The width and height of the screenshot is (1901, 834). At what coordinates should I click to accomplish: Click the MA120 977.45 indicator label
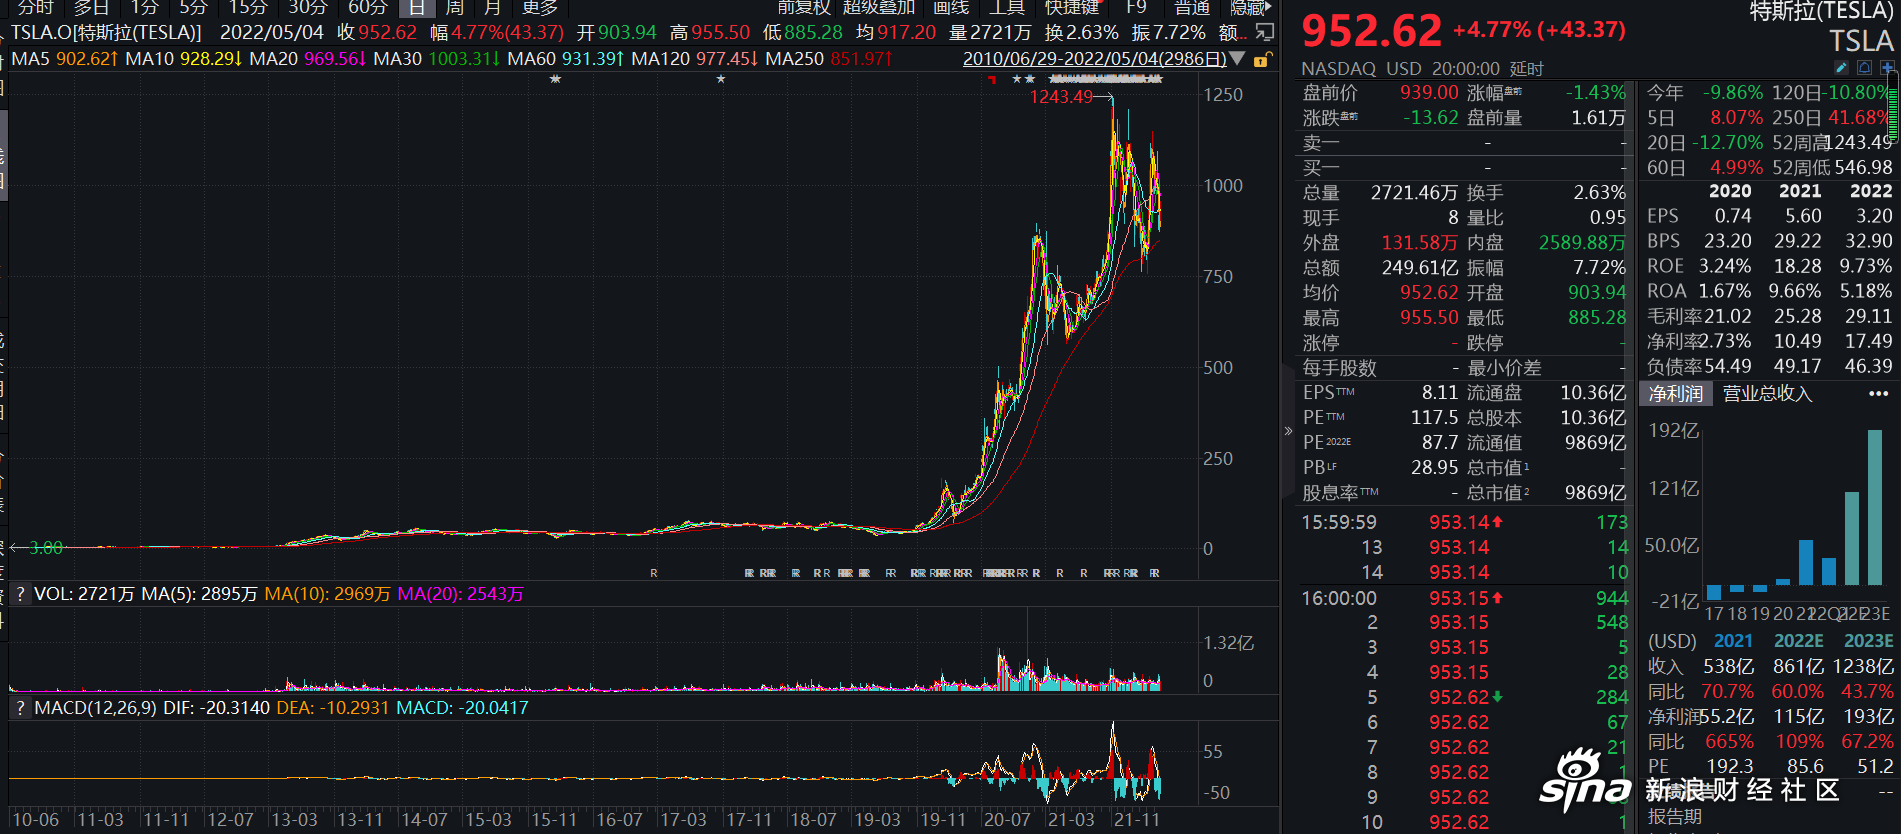point(695,59)
